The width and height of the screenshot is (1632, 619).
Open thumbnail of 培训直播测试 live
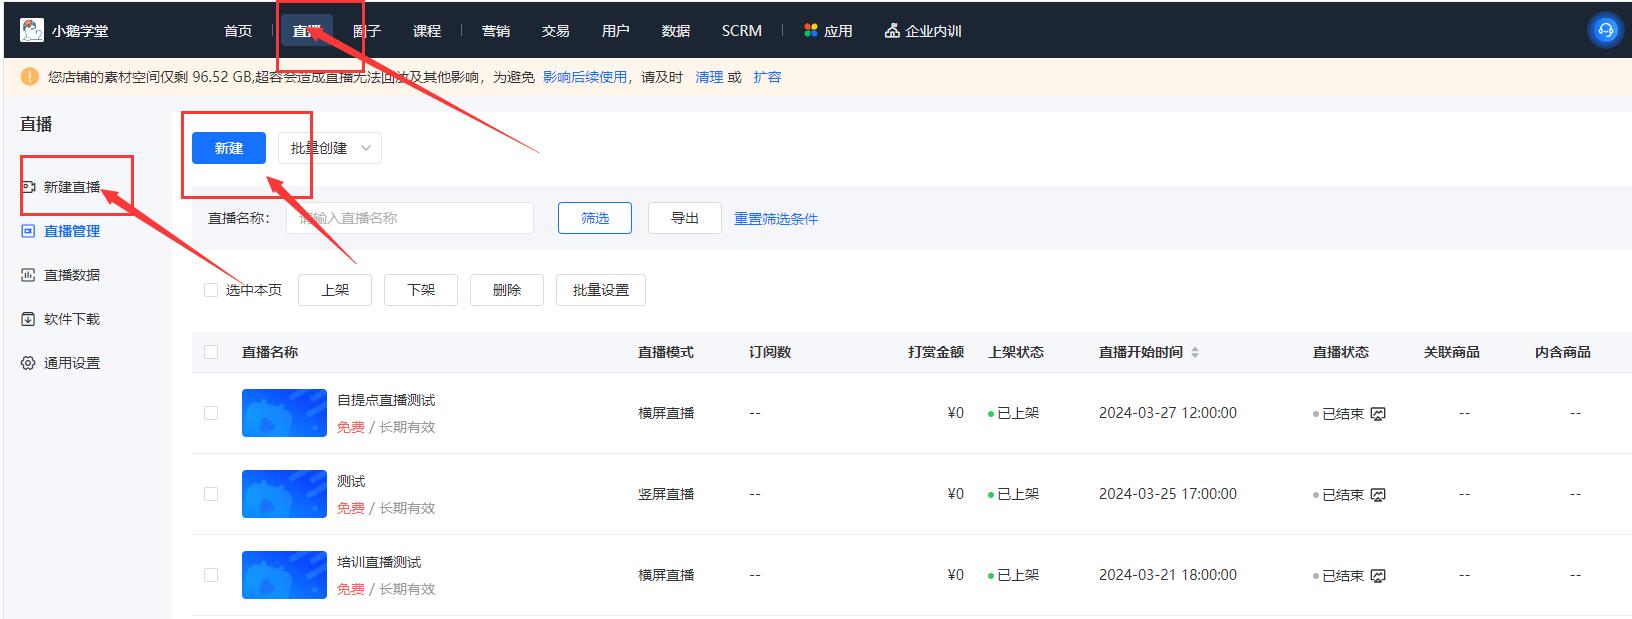pyautogui.click(x=284, y=575)
